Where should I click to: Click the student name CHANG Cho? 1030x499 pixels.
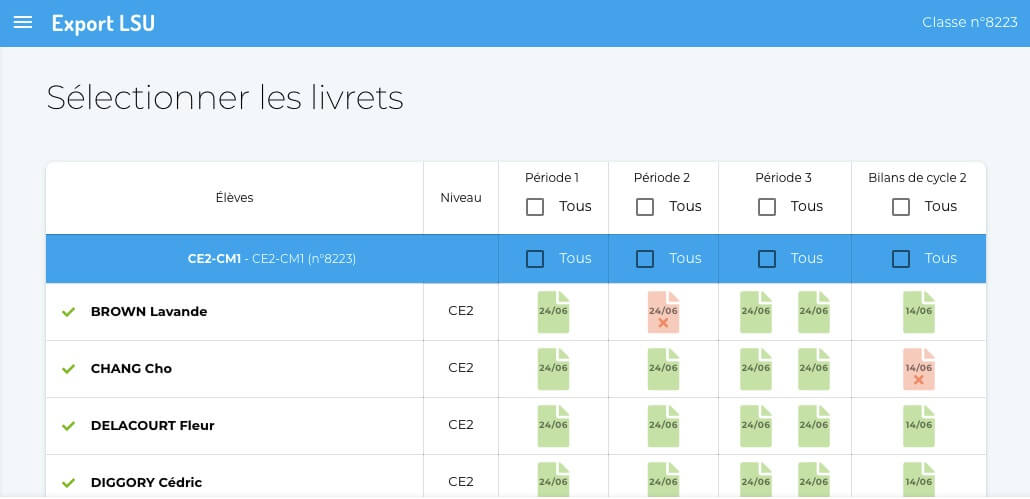(131, 369)
